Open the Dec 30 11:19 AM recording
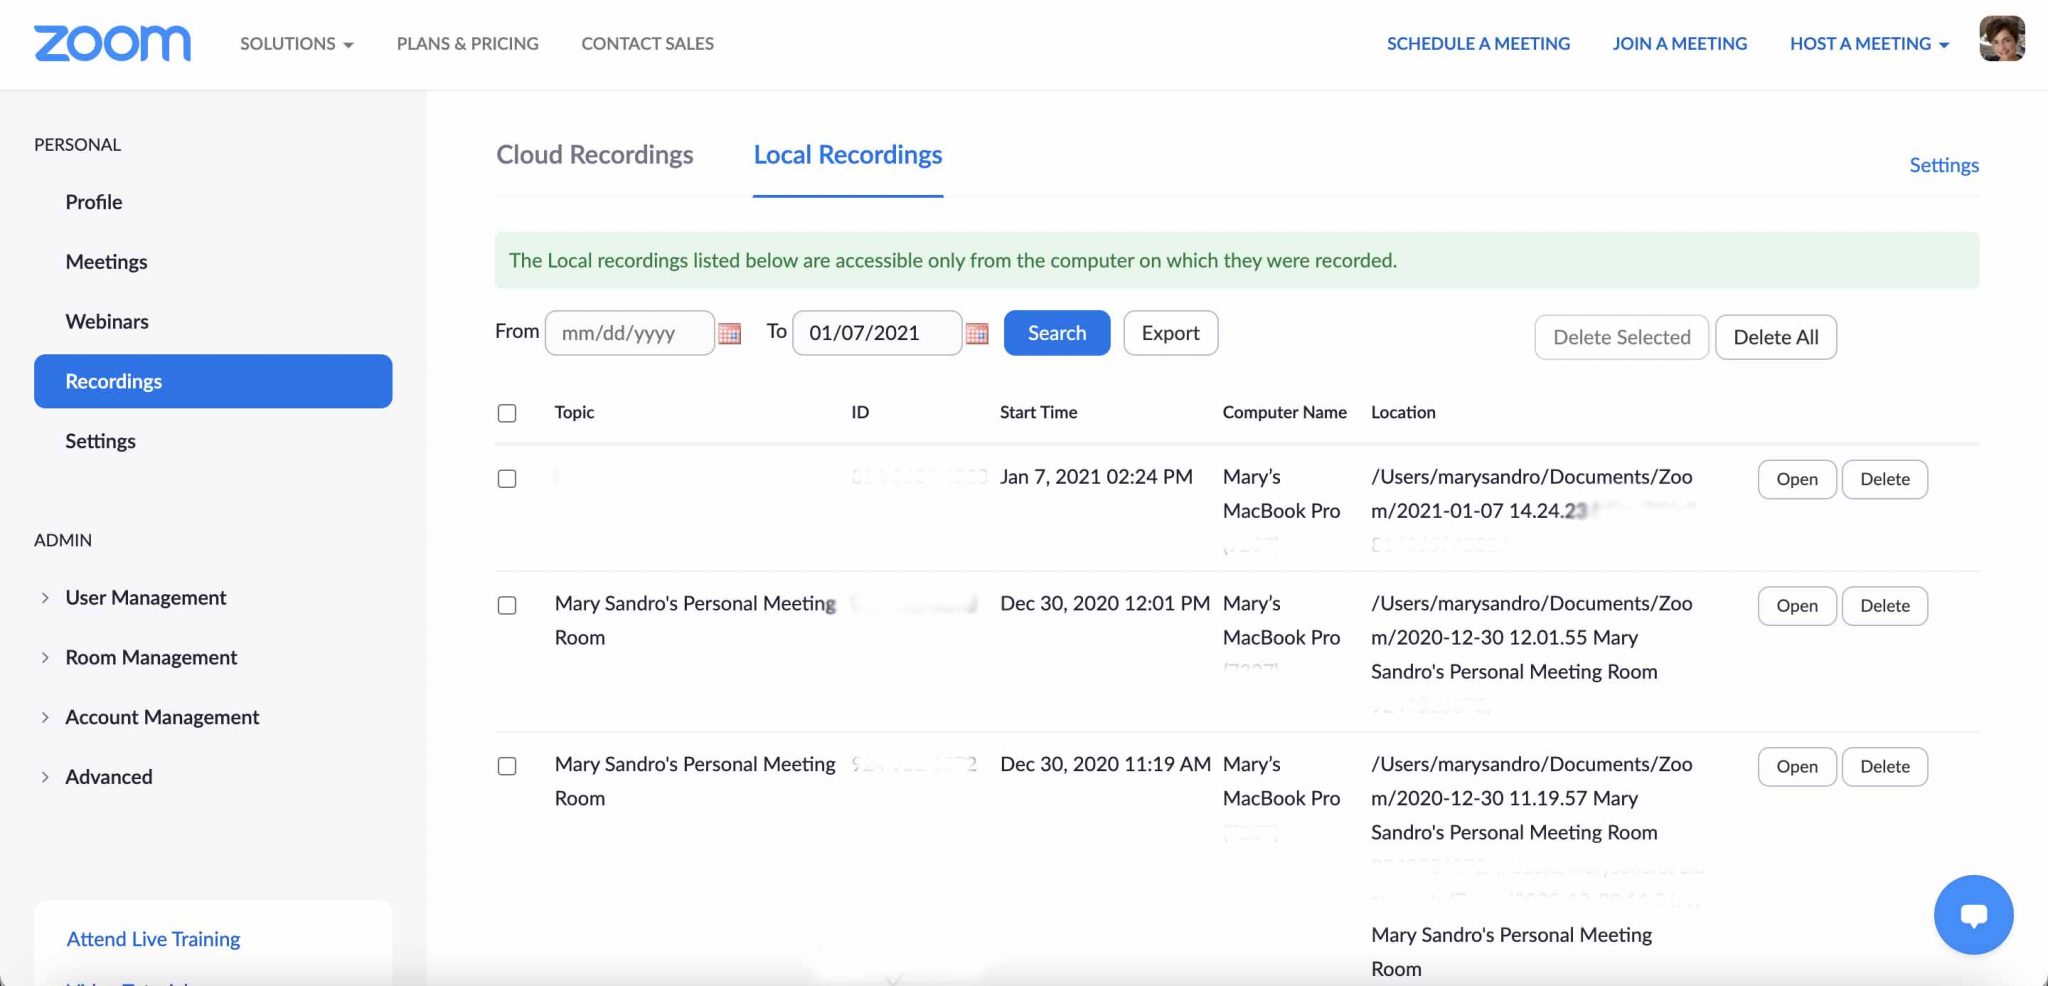Image resolution: width=2048 pixels, height=986 pixels. tap(1797, 767)
